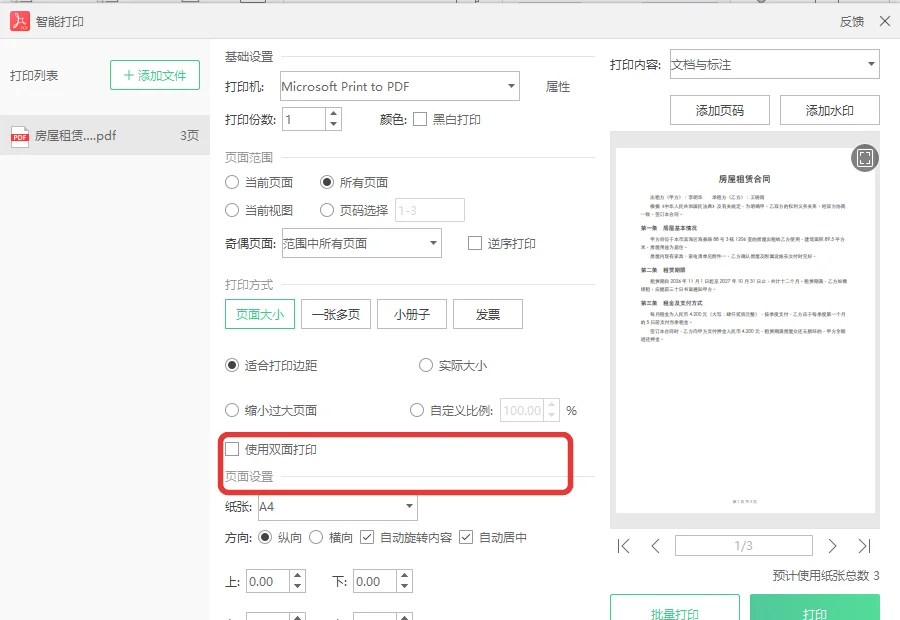Increase top margin value
This screenshot has width=900, height=620.
pyautogui.click(x=297, y=575)
